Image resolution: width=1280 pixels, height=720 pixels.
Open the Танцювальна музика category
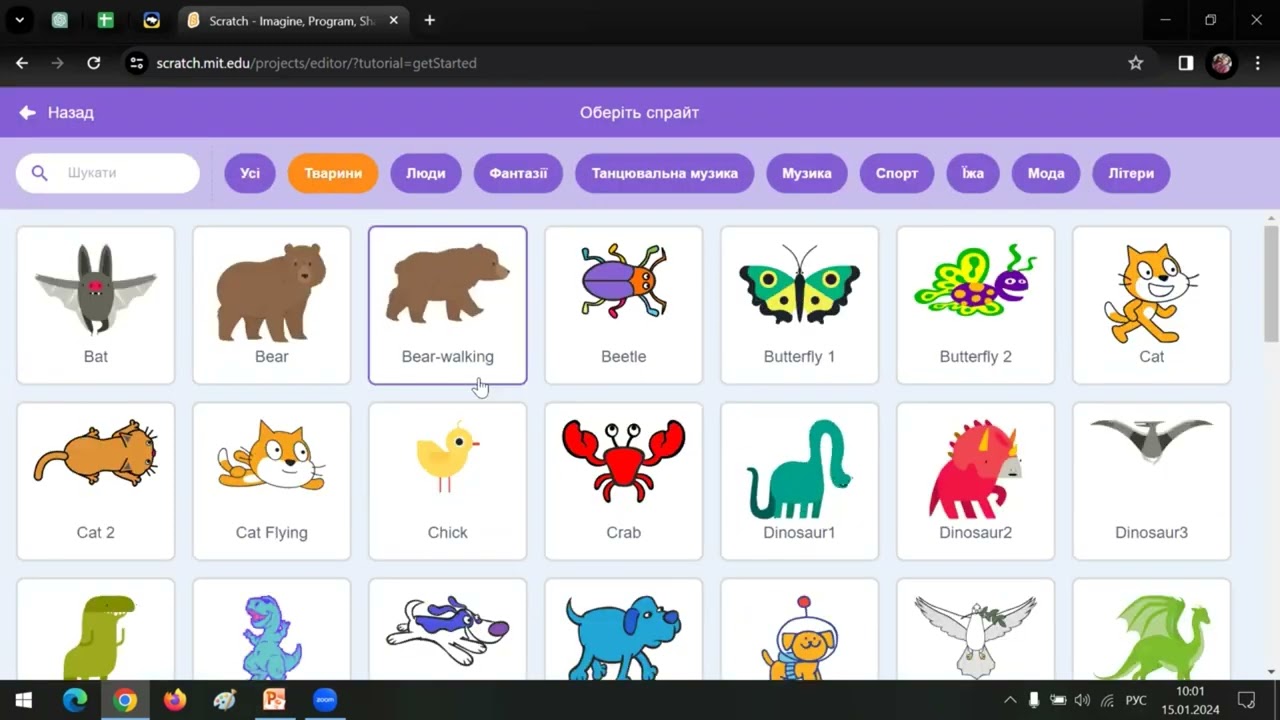[x=665, y=173]
